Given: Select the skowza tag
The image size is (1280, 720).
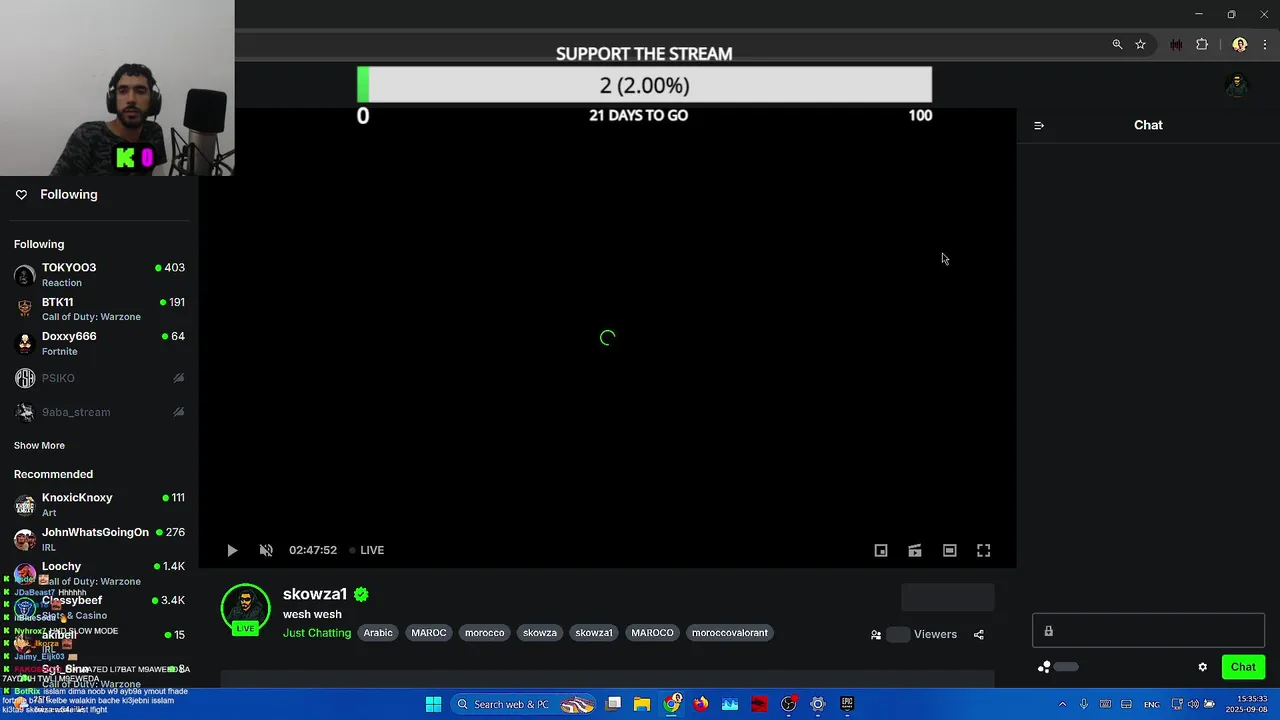Looking at the screenshot, I should (540, 633).
